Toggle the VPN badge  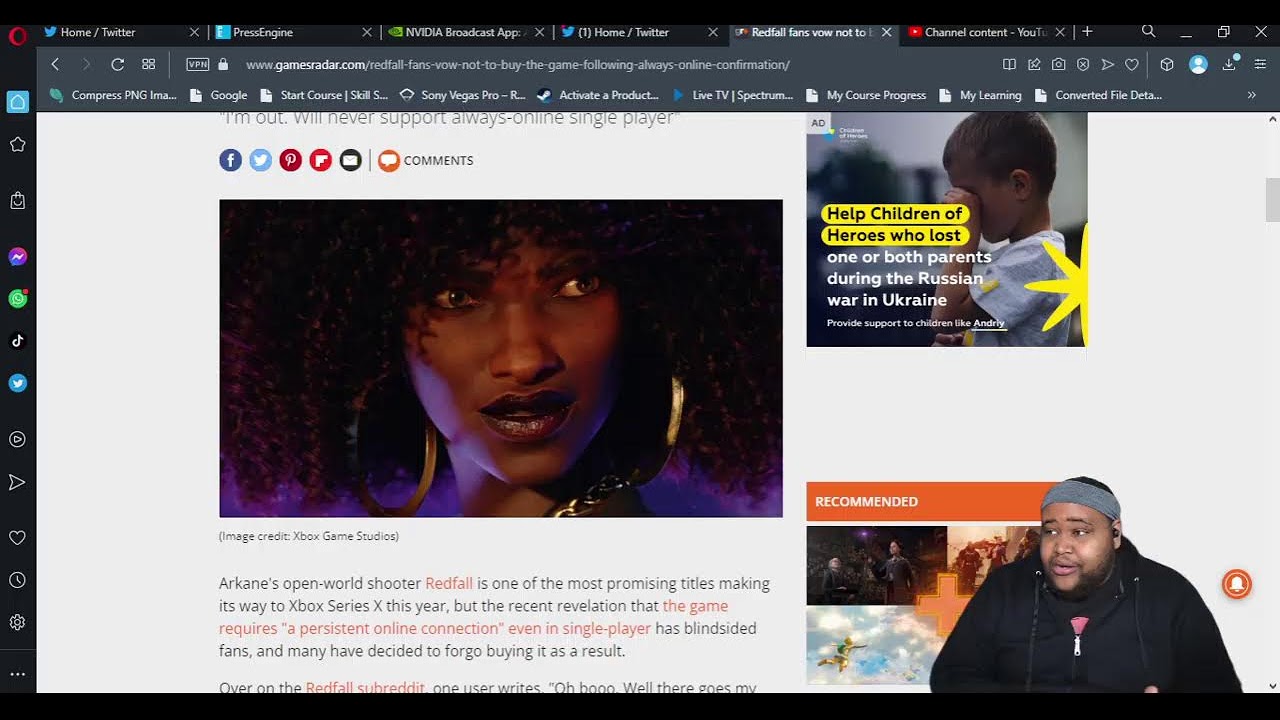(198, 64)
